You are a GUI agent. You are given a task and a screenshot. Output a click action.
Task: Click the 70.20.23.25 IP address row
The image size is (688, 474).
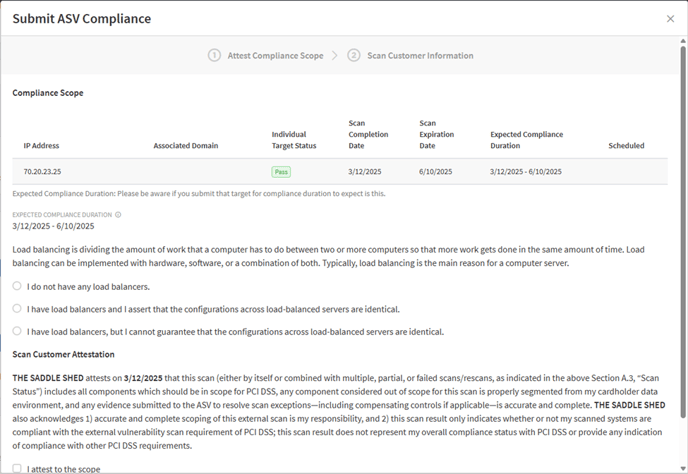(340, 172)
